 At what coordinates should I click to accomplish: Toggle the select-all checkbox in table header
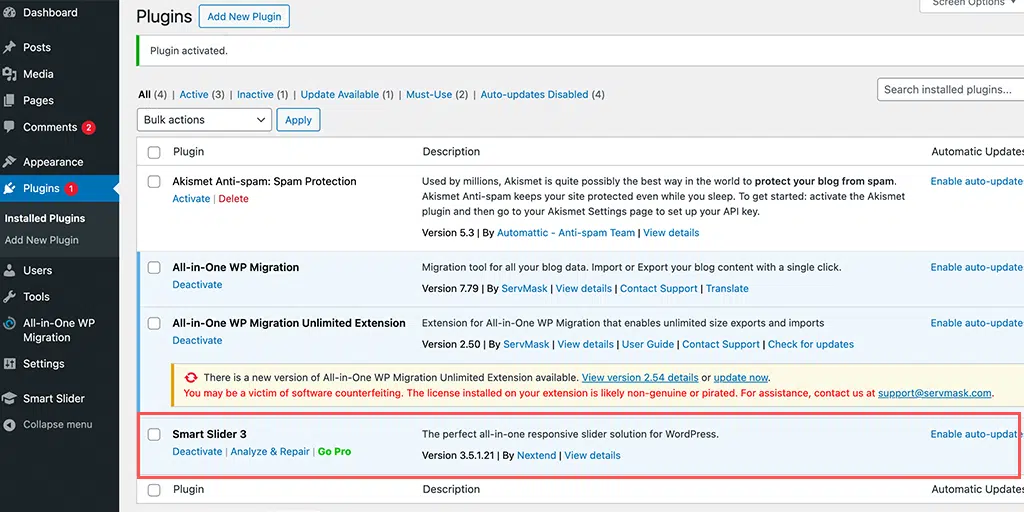coord(154,152)
